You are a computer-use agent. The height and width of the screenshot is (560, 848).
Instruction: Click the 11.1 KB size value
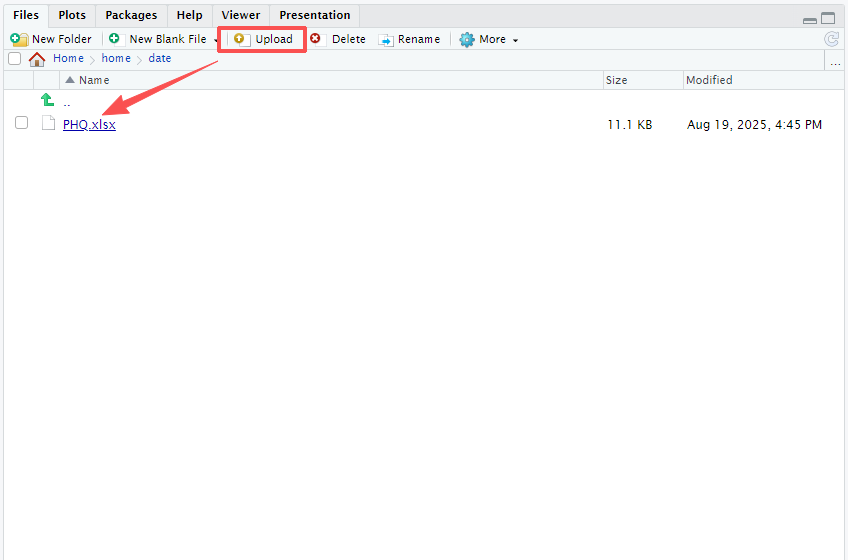(630, 124)
